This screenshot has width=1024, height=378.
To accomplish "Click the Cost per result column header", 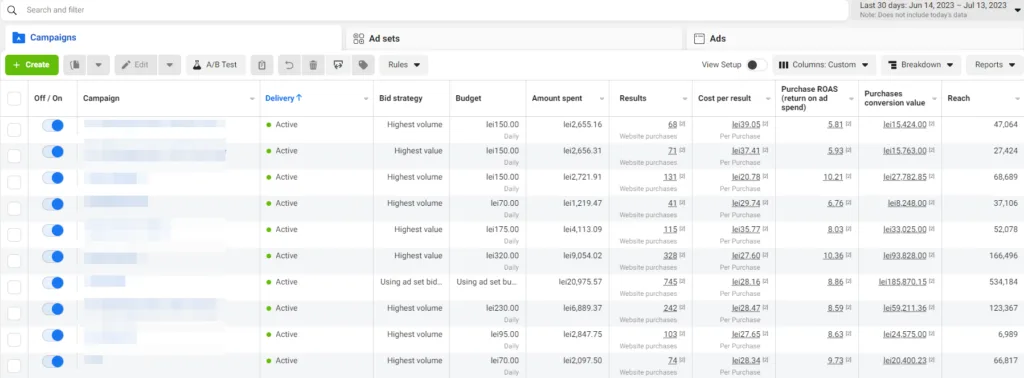I will (x=724, y=98).
